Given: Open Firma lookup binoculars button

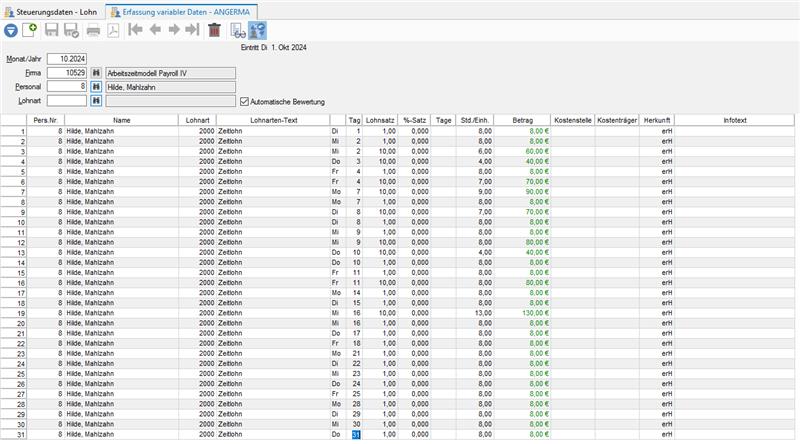Looking at the screenshot, I should [96, 73].
